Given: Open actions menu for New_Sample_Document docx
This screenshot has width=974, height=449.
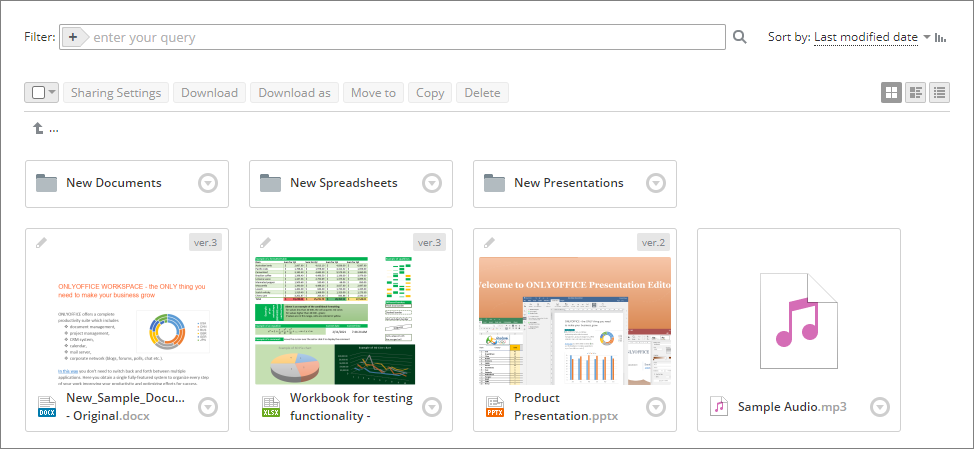Looking at the screenshot, I should 208,407.
